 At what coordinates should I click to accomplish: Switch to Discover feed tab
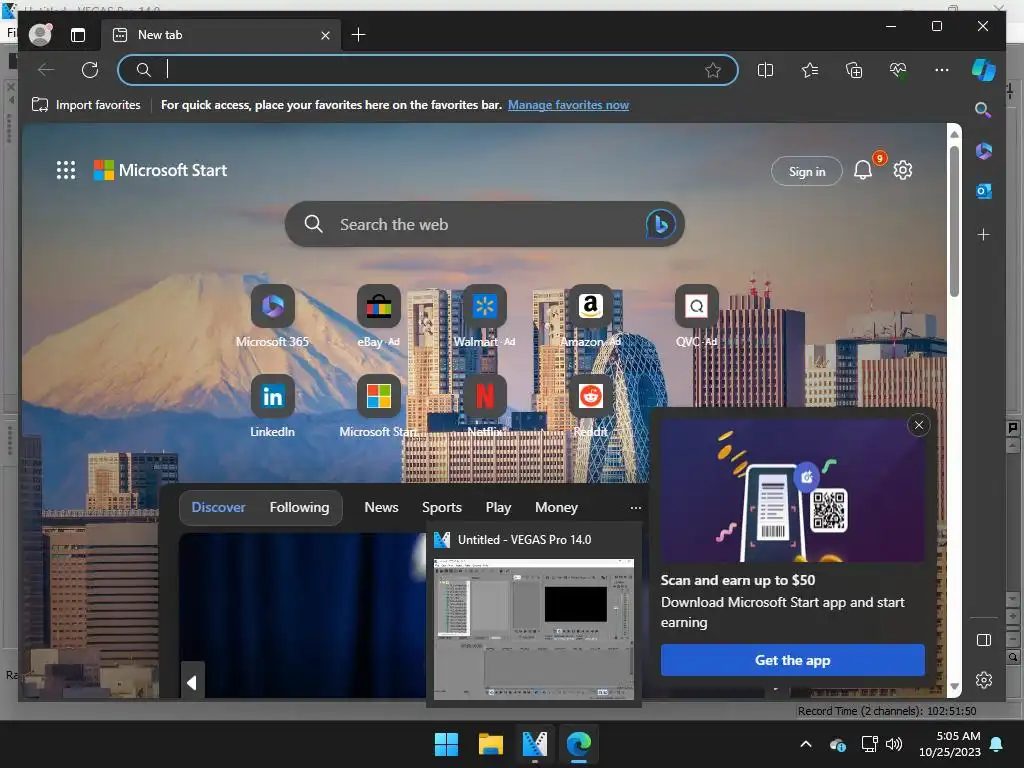point(218,507)
